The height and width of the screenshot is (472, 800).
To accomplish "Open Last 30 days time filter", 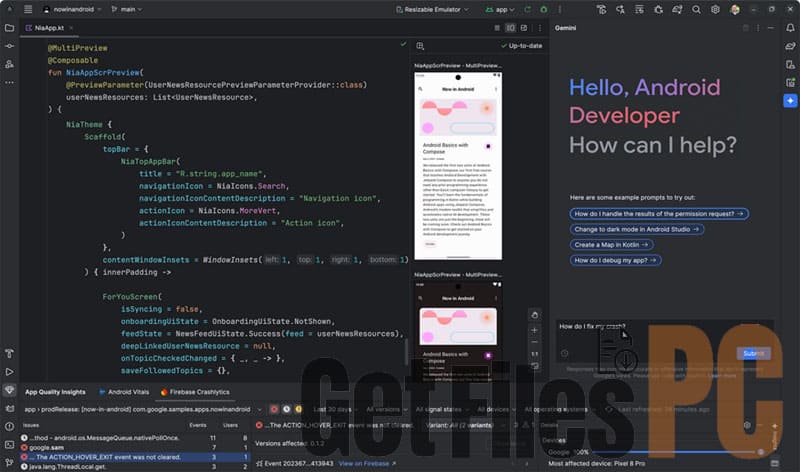I will [x=336, y=409].
